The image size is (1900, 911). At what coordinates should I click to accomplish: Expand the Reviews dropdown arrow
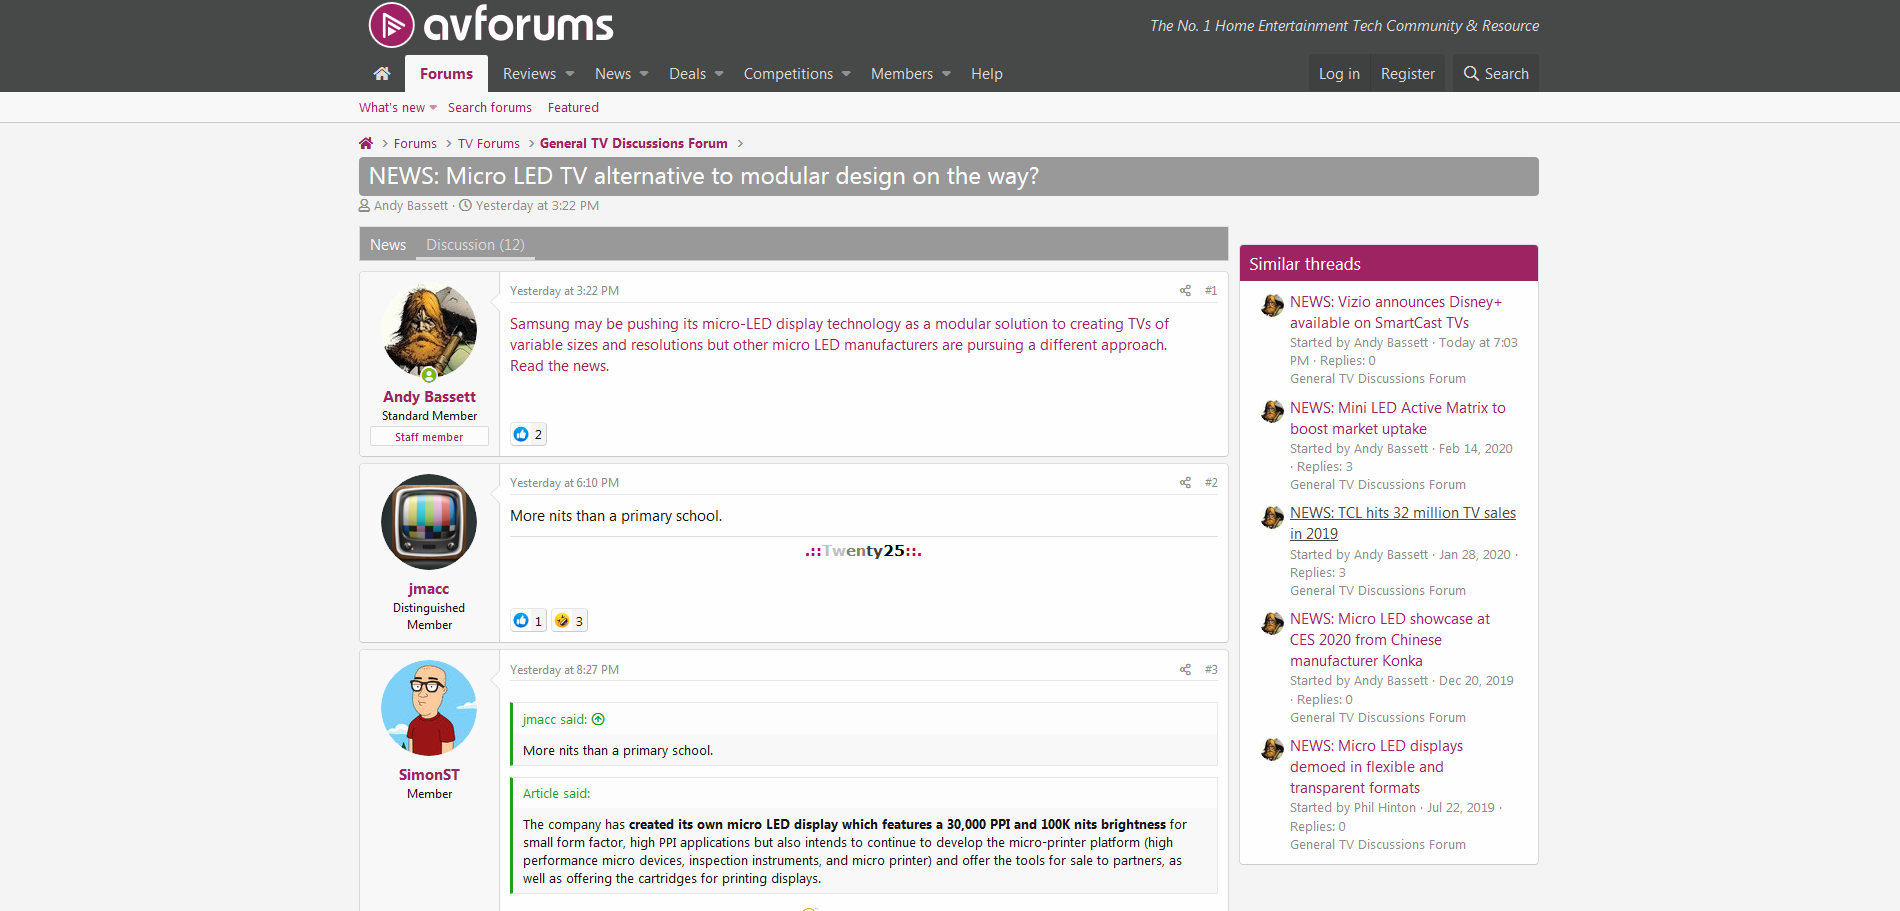tap(570, 74)
